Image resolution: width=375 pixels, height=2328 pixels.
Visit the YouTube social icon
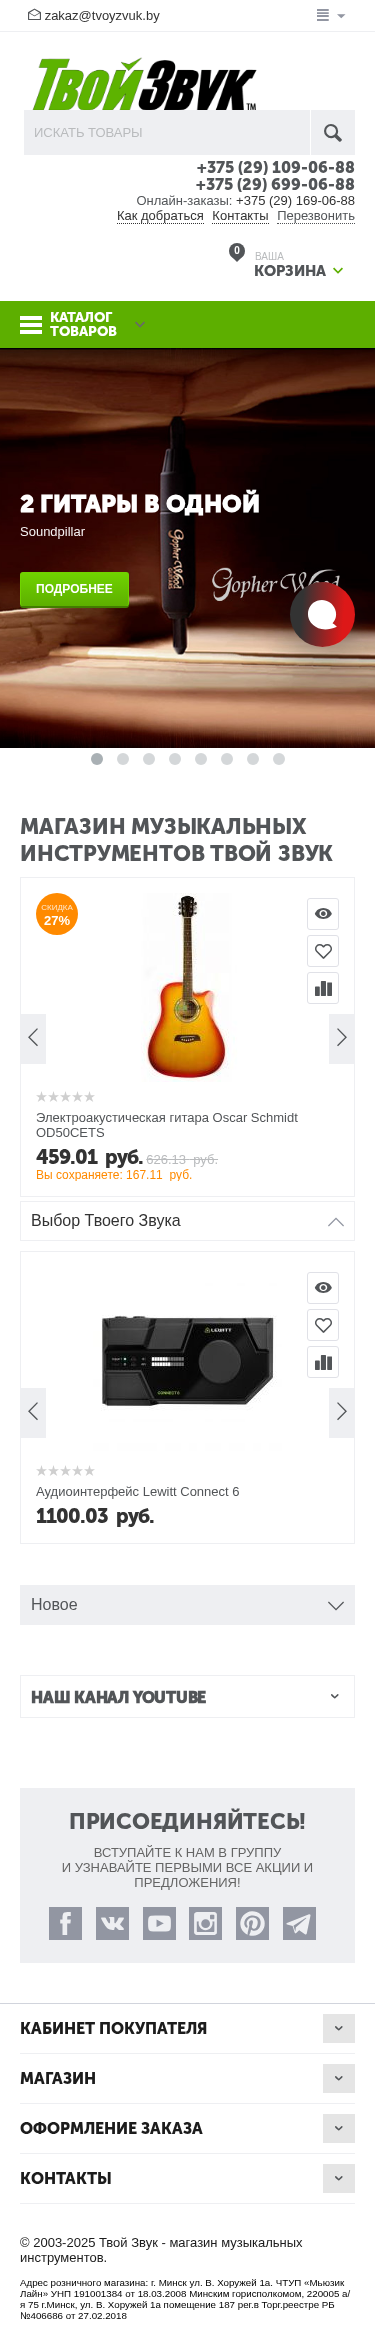click(x=159, y=1922)
